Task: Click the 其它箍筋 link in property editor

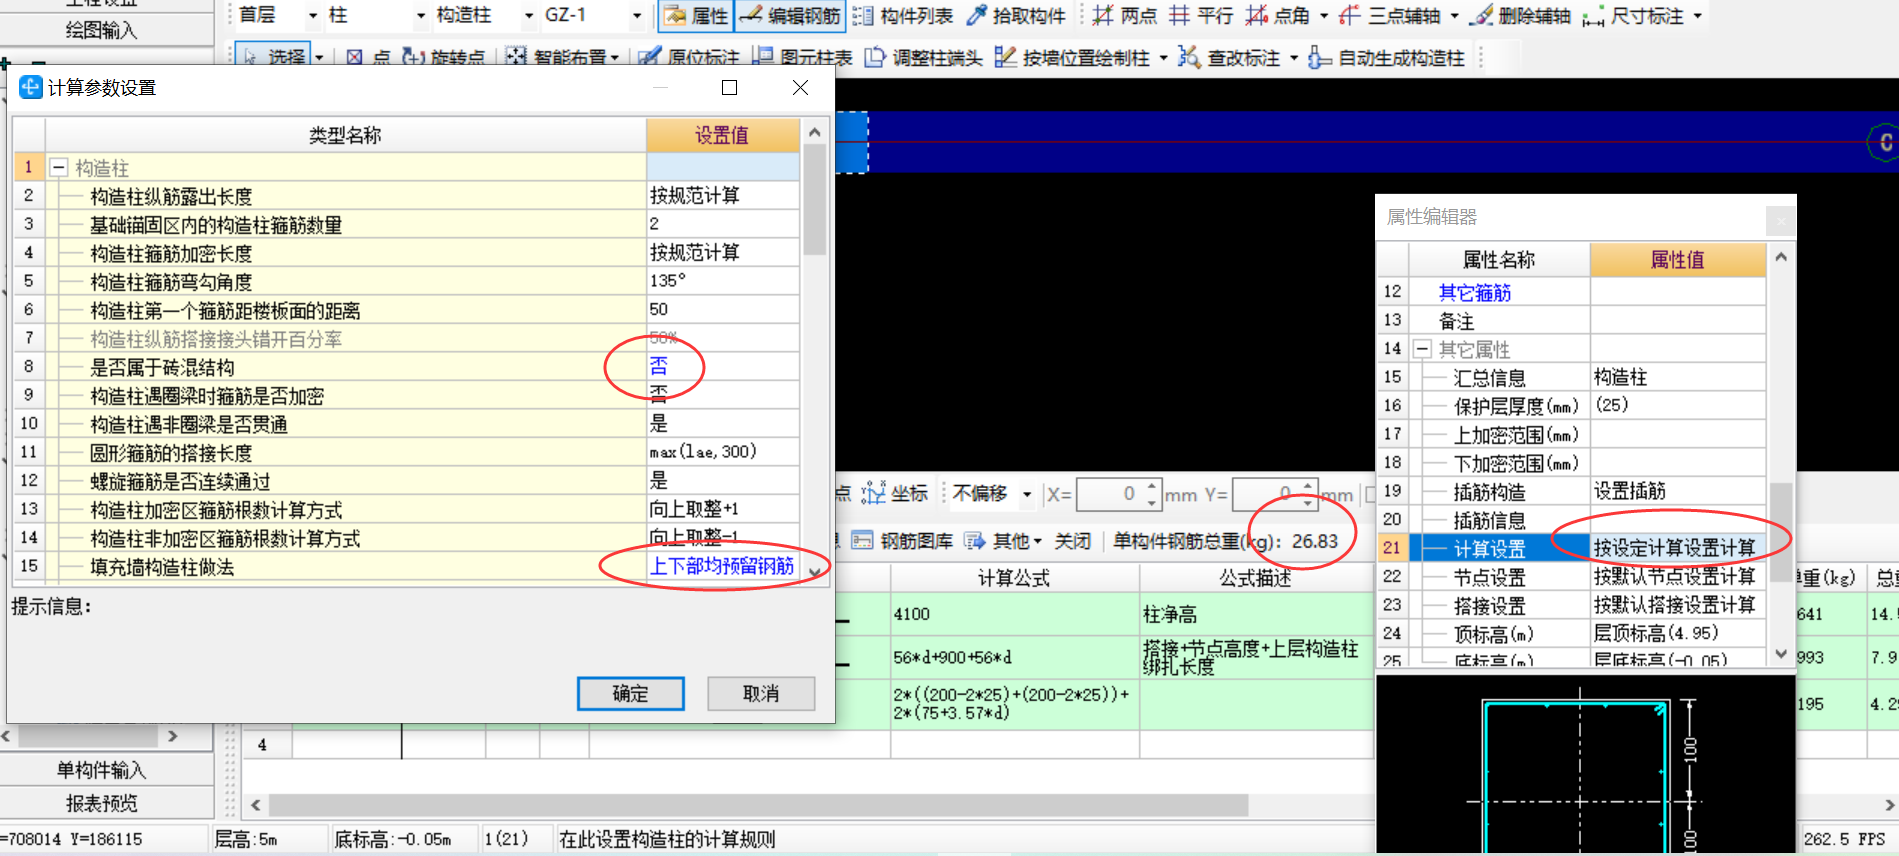Action: [1475, 293]
